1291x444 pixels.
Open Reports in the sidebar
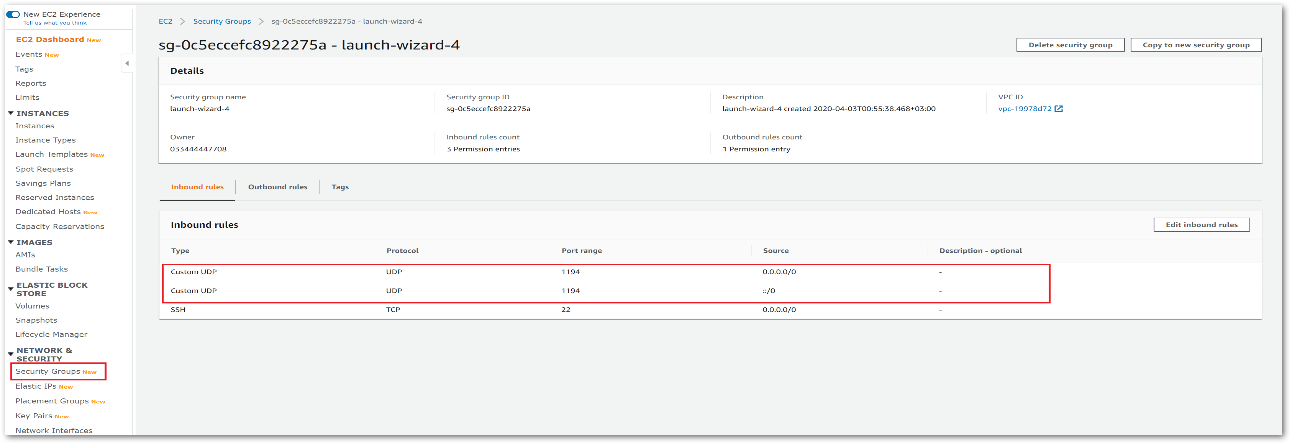pyautogui.click(x=31, y=83)
